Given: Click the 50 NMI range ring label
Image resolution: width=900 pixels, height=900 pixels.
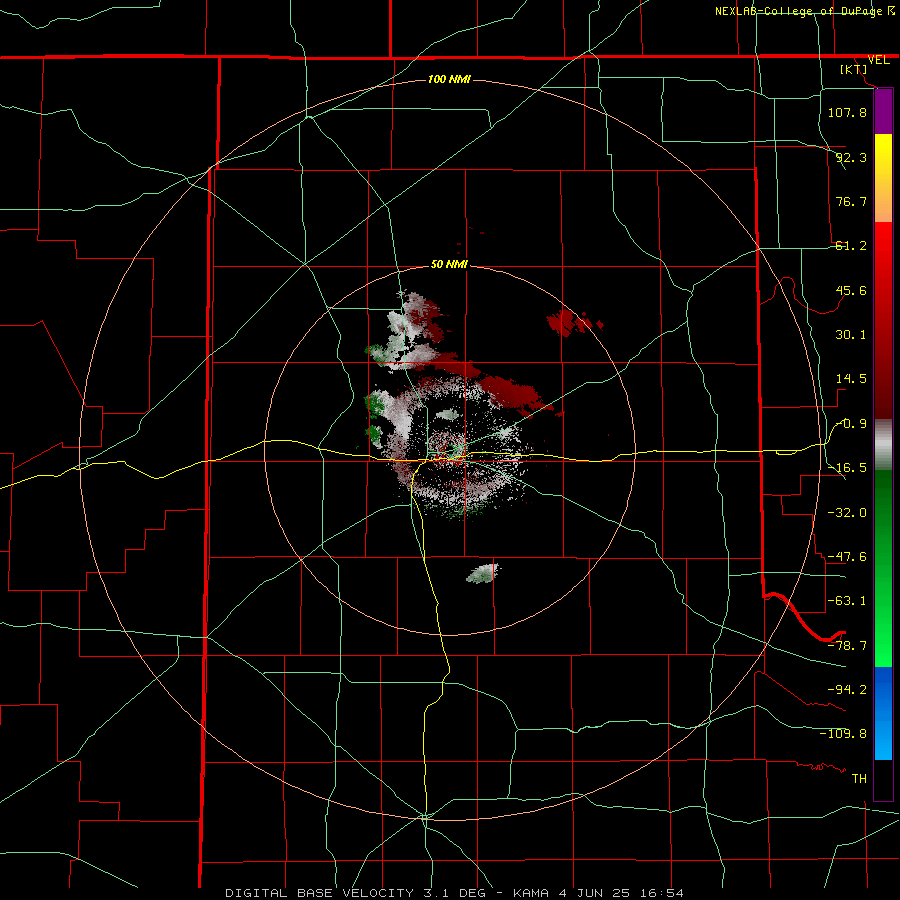Looking at the screenshot, I should pyautogui.click(x=449, y=264).
